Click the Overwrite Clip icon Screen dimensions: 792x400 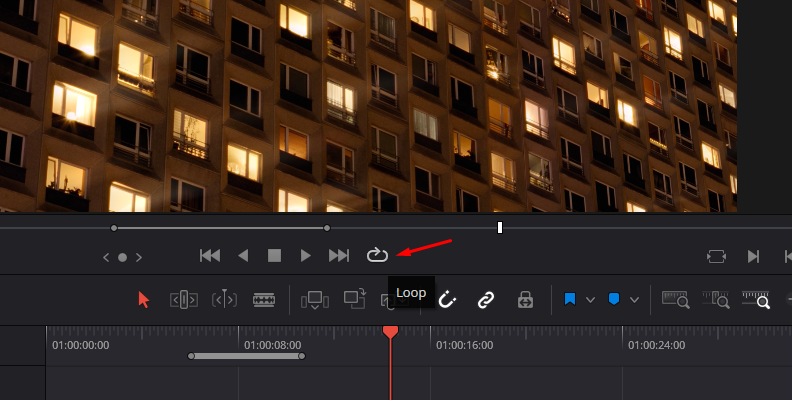[x=355, y=298]
